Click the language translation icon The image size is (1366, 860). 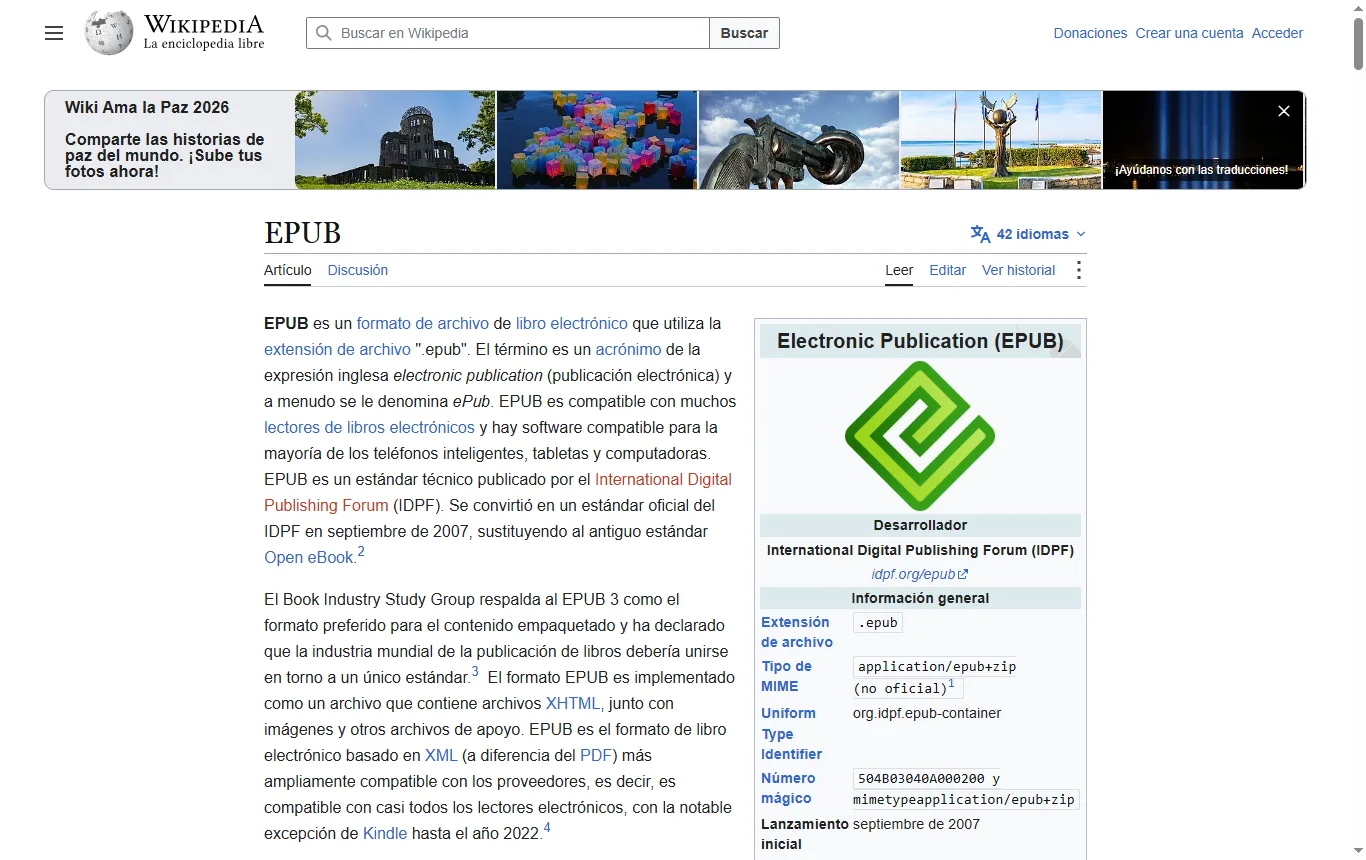click(980, 234)
